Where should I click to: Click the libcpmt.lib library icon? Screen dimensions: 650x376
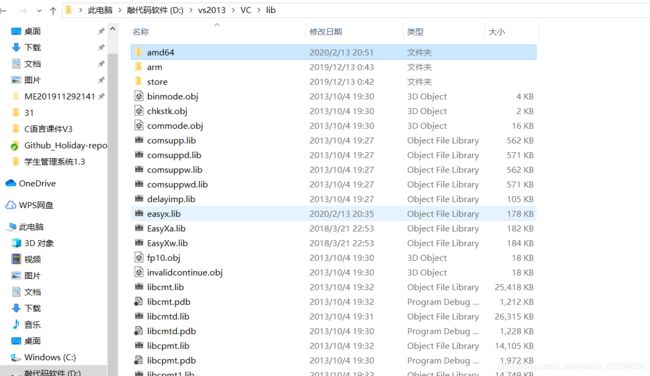pyautogui.click(x=139, y=346)
